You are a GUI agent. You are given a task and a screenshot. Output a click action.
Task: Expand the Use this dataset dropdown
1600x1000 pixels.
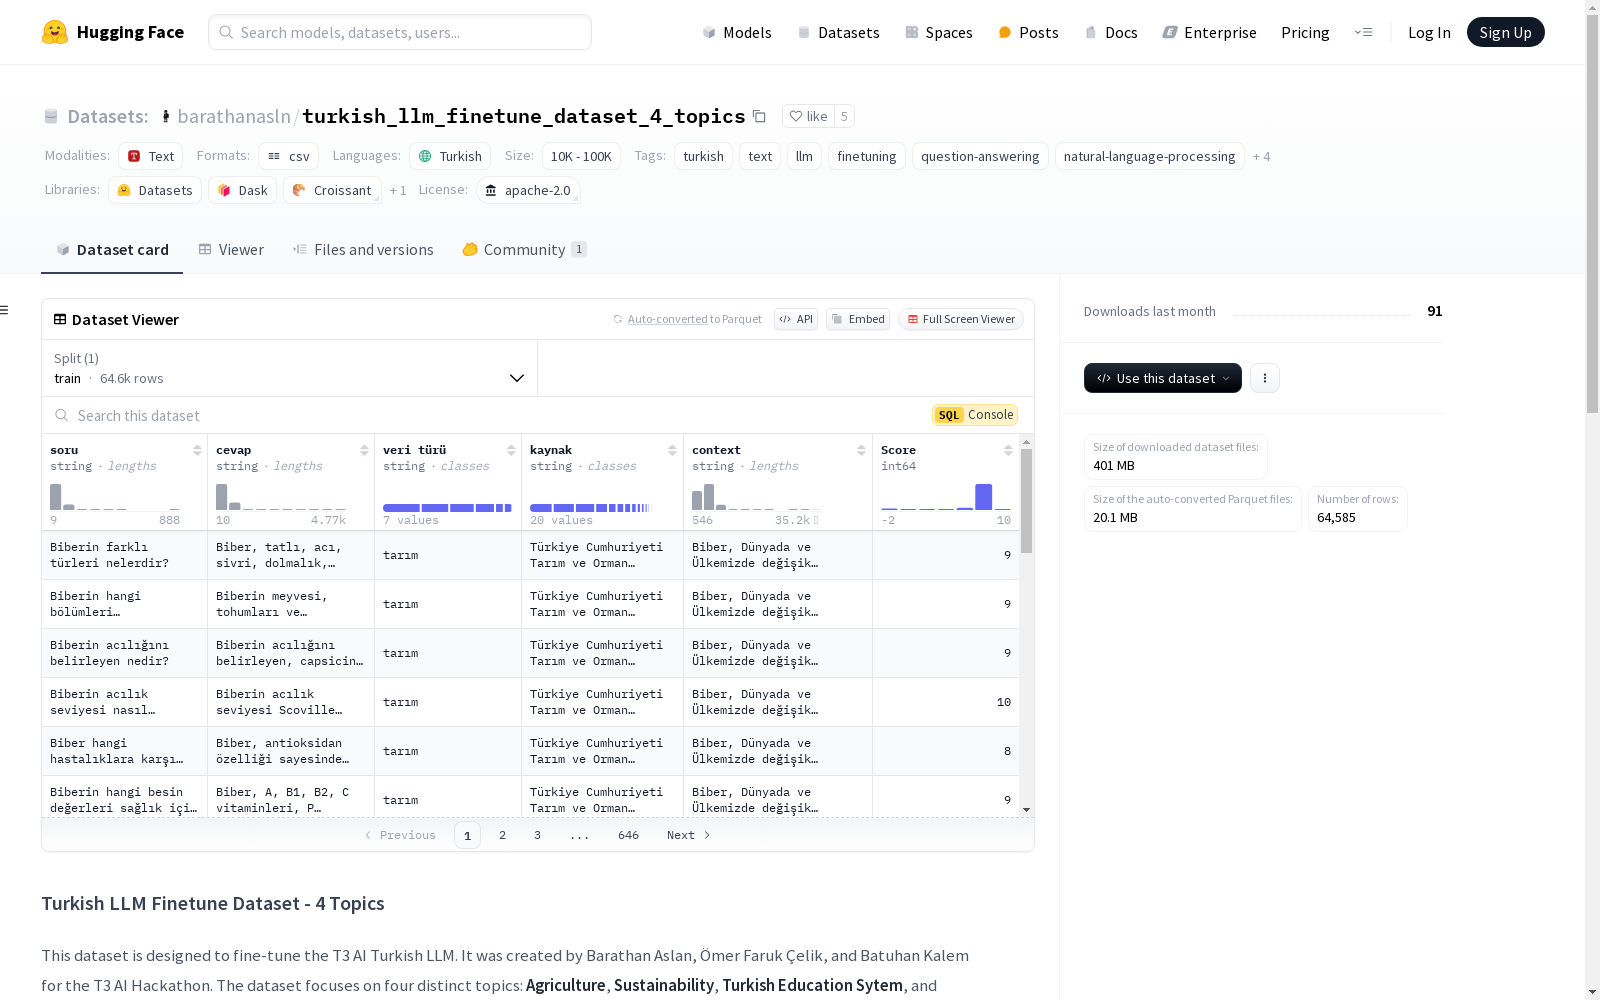(1163, 378)
